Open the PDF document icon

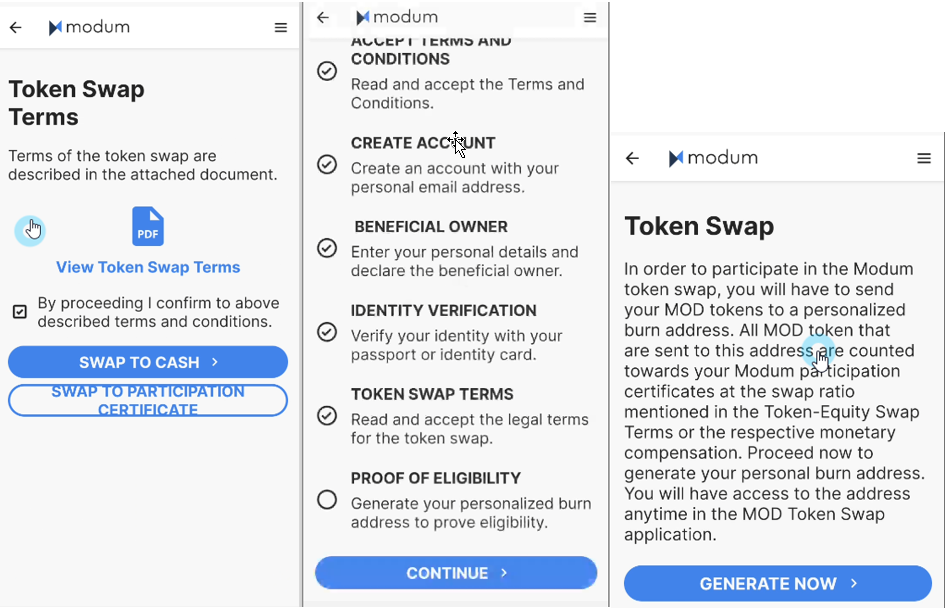pos(148,226)
